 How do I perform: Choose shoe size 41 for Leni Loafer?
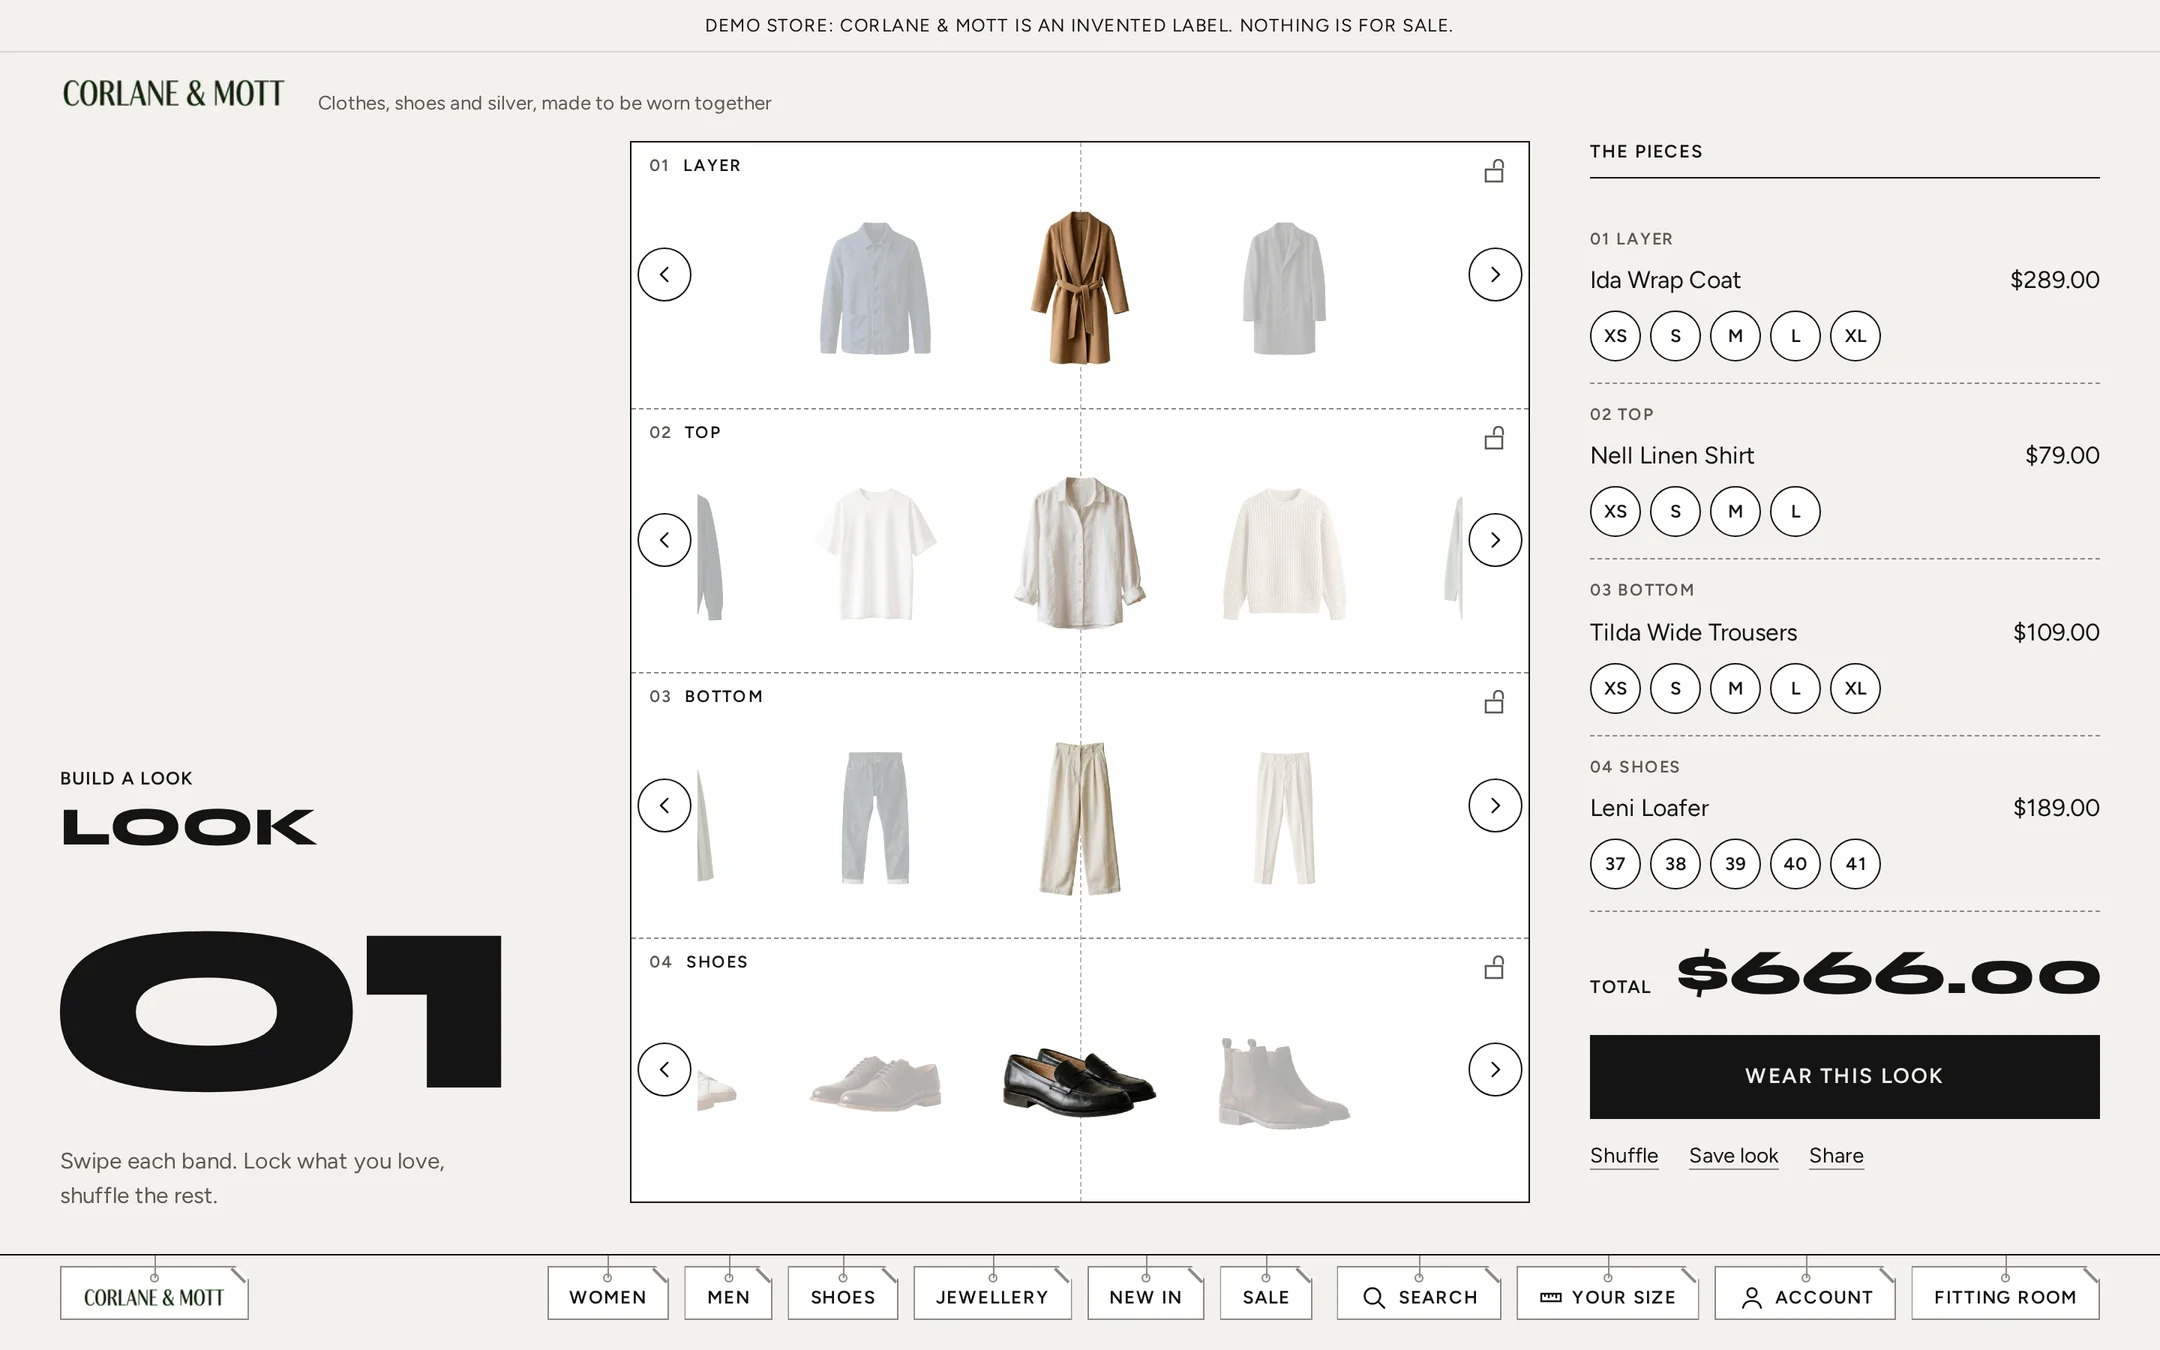pos(1855,864)
